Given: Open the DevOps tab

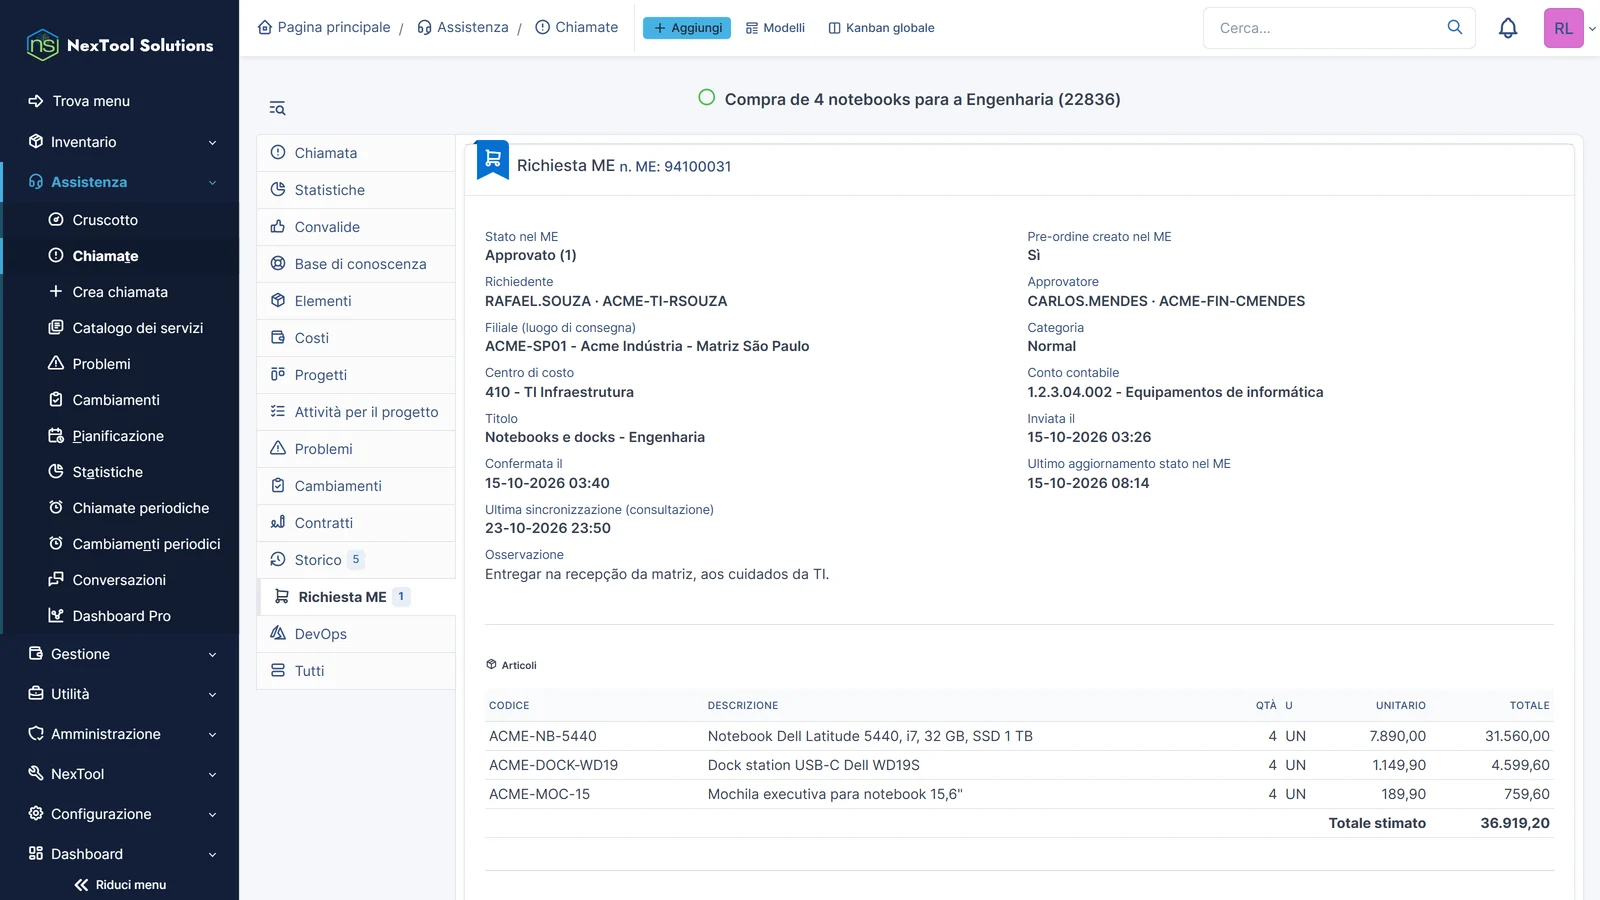Looking at the screenshot, I should [x=356, y=634].
